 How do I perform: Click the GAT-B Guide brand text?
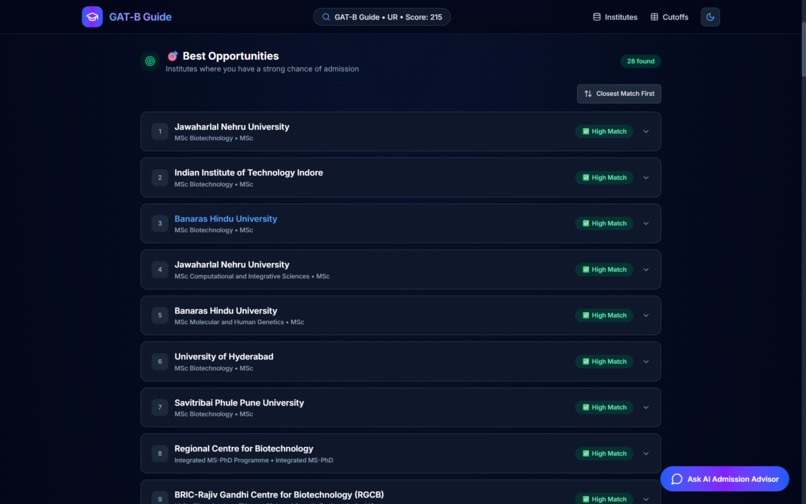(140, 17)
